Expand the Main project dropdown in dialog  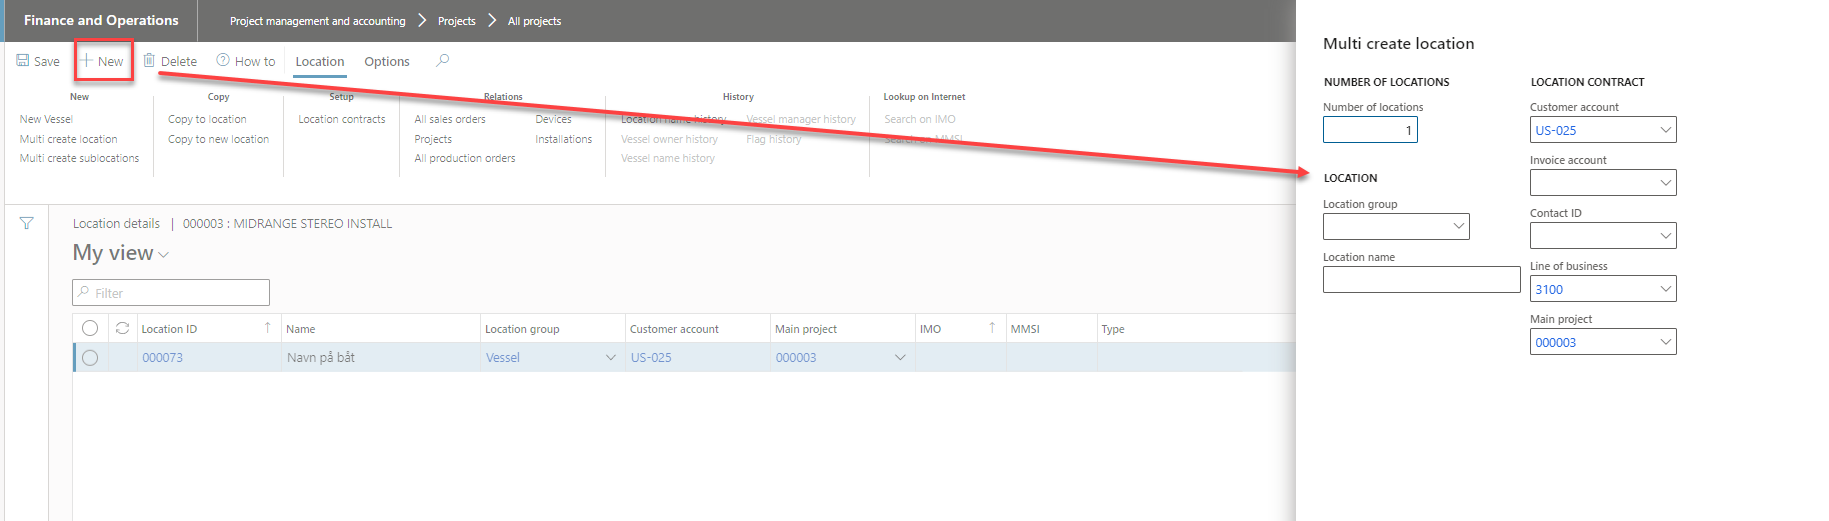pyautogui.click(x=1666, y=342)
